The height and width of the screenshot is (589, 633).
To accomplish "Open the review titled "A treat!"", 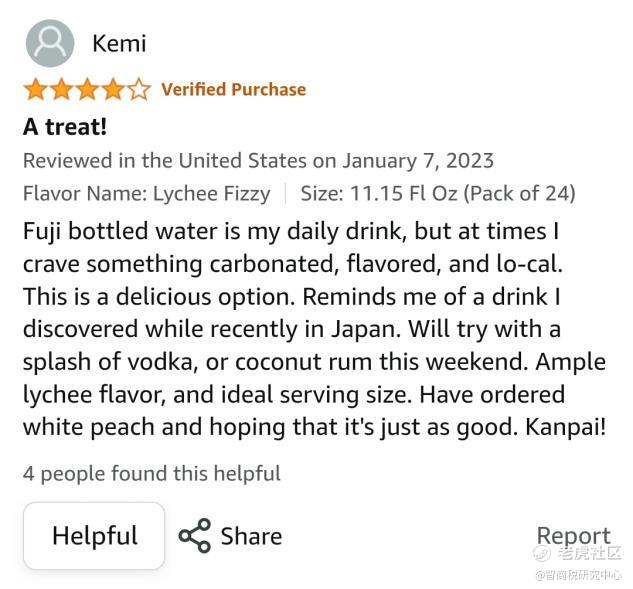I will coord(65,126).
